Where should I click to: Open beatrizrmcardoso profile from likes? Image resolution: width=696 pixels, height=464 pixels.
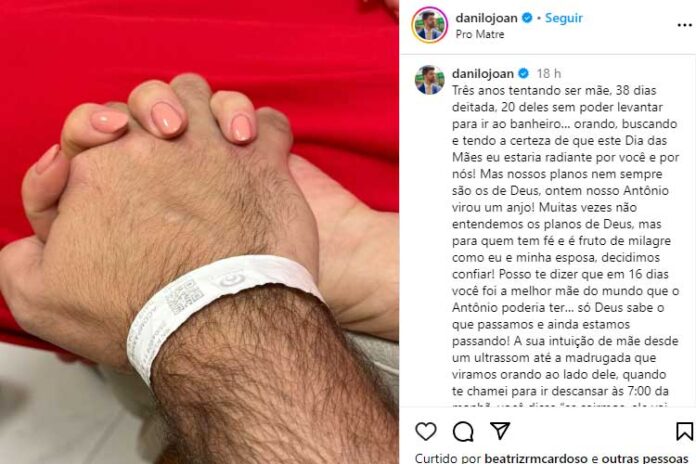pyautogui.click(x=536, y=458)
